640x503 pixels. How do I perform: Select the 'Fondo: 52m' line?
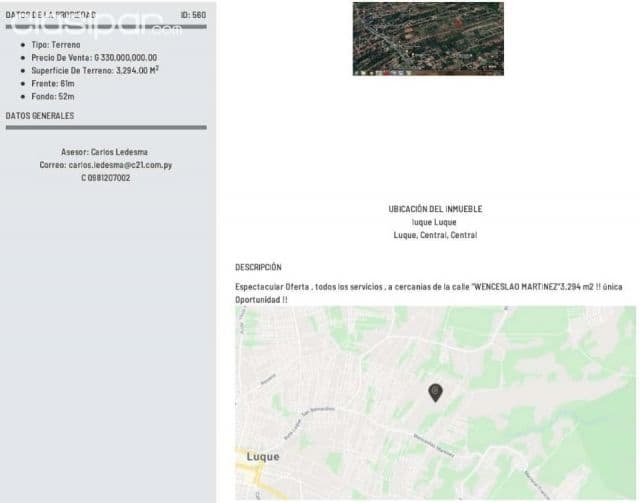pos(53,97)
